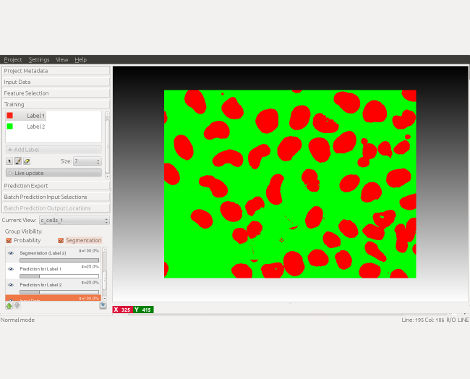Open the View menu
The image size is (470, 379).
pyautogui.click(x=62, y=60)
